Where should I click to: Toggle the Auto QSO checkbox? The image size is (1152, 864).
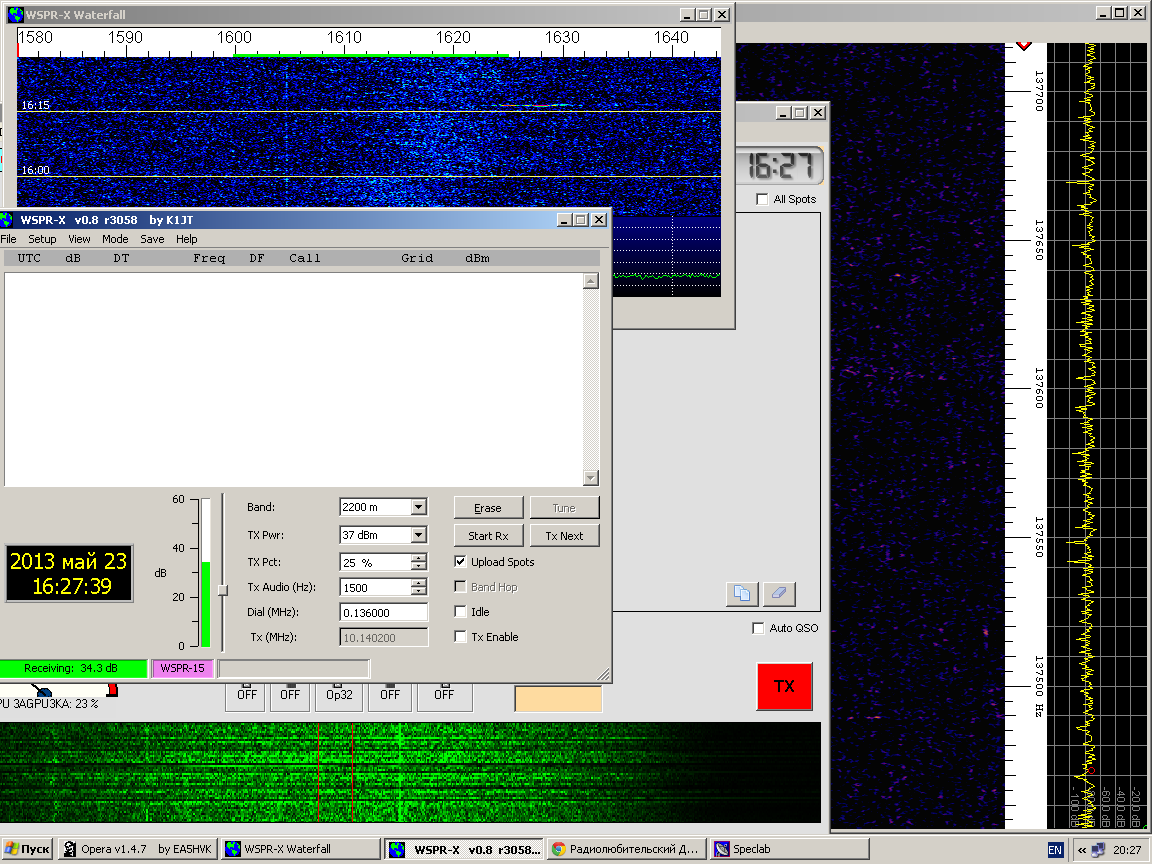click(758, 628)
